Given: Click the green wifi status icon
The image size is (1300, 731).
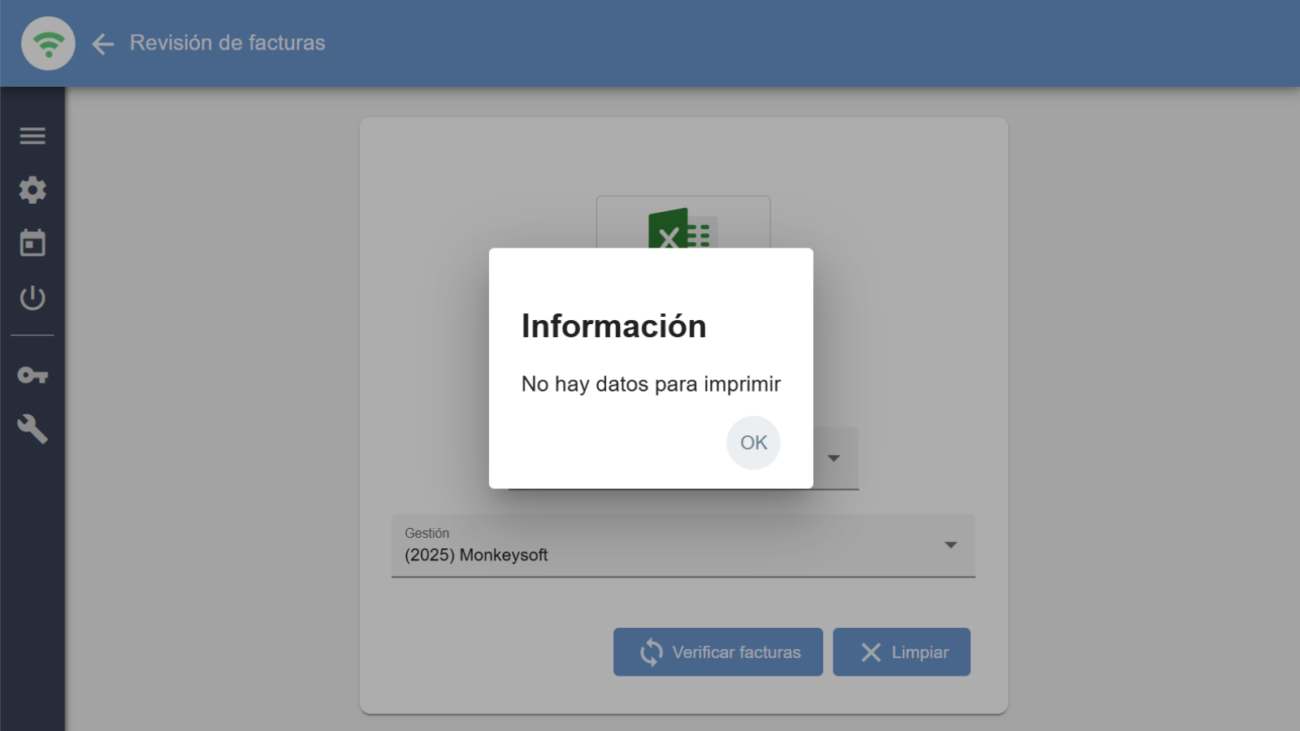Looking at the screenshot, I should (x=48, y=44).
